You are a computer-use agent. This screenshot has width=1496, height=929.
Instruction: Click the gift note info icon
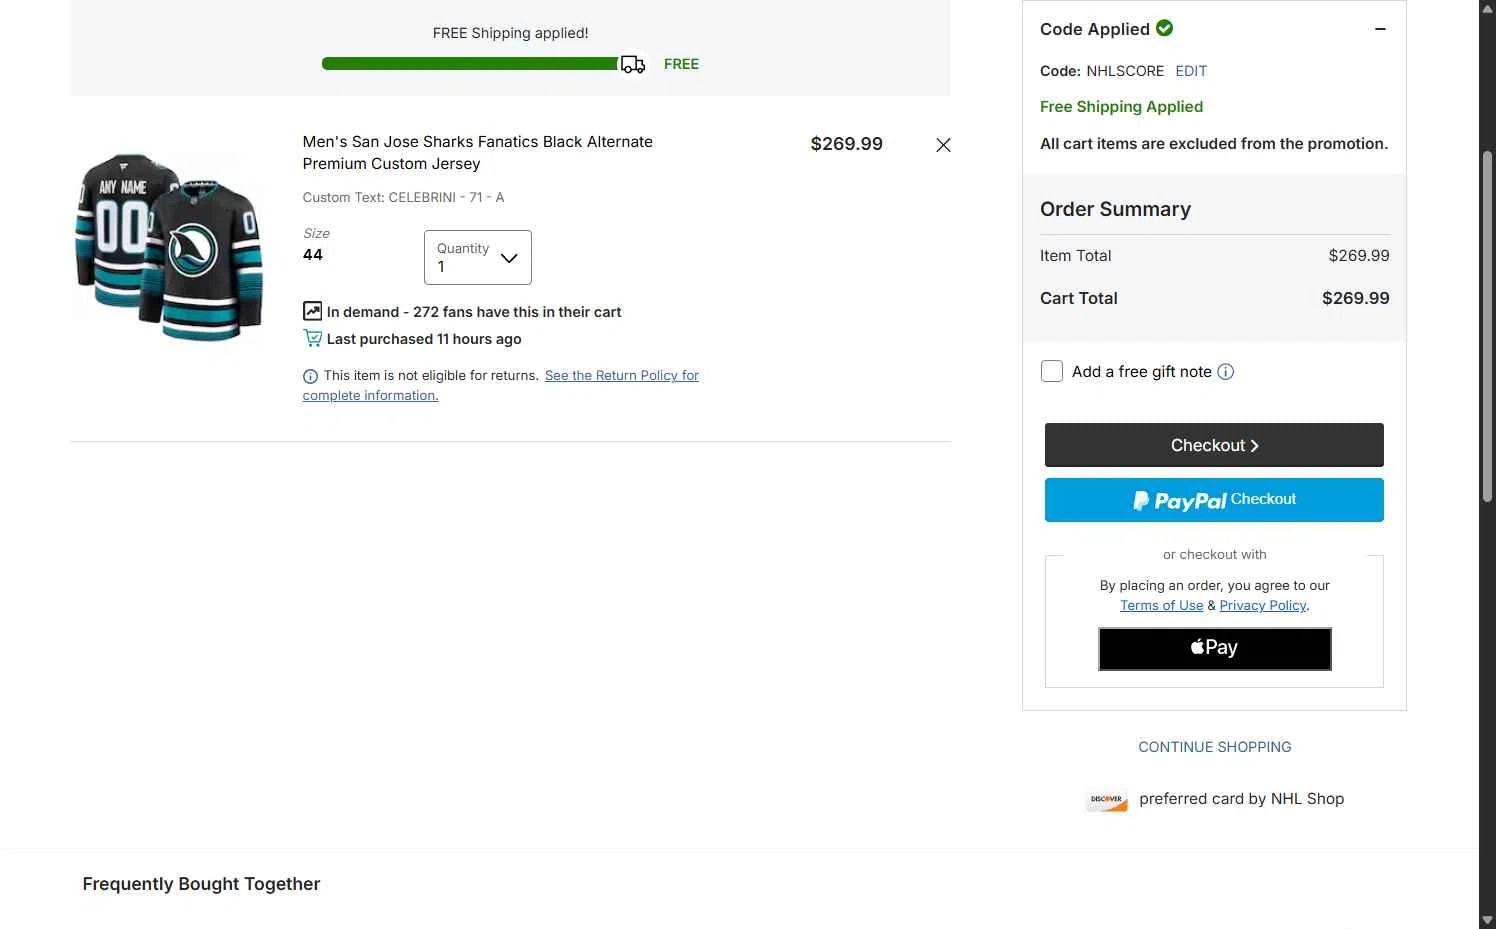1225,372
